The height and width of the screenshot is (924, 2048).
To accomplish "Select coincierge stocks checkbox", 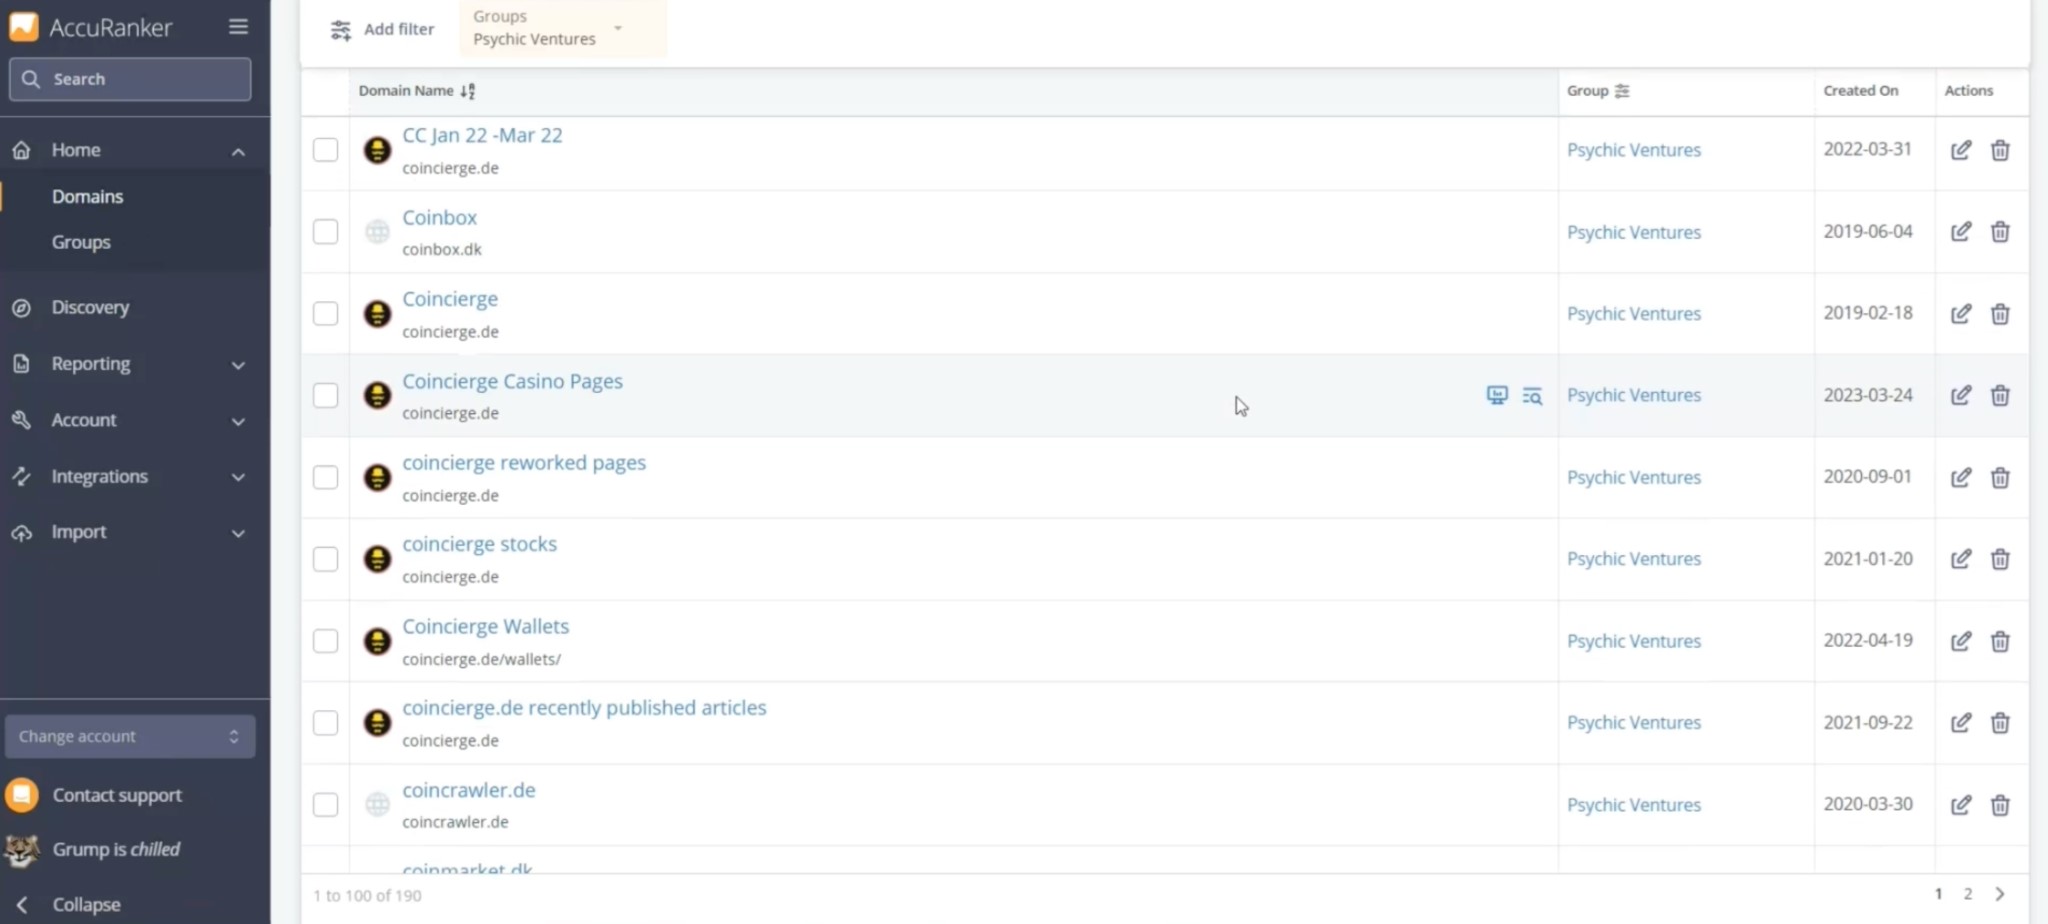I will point(326,559).
